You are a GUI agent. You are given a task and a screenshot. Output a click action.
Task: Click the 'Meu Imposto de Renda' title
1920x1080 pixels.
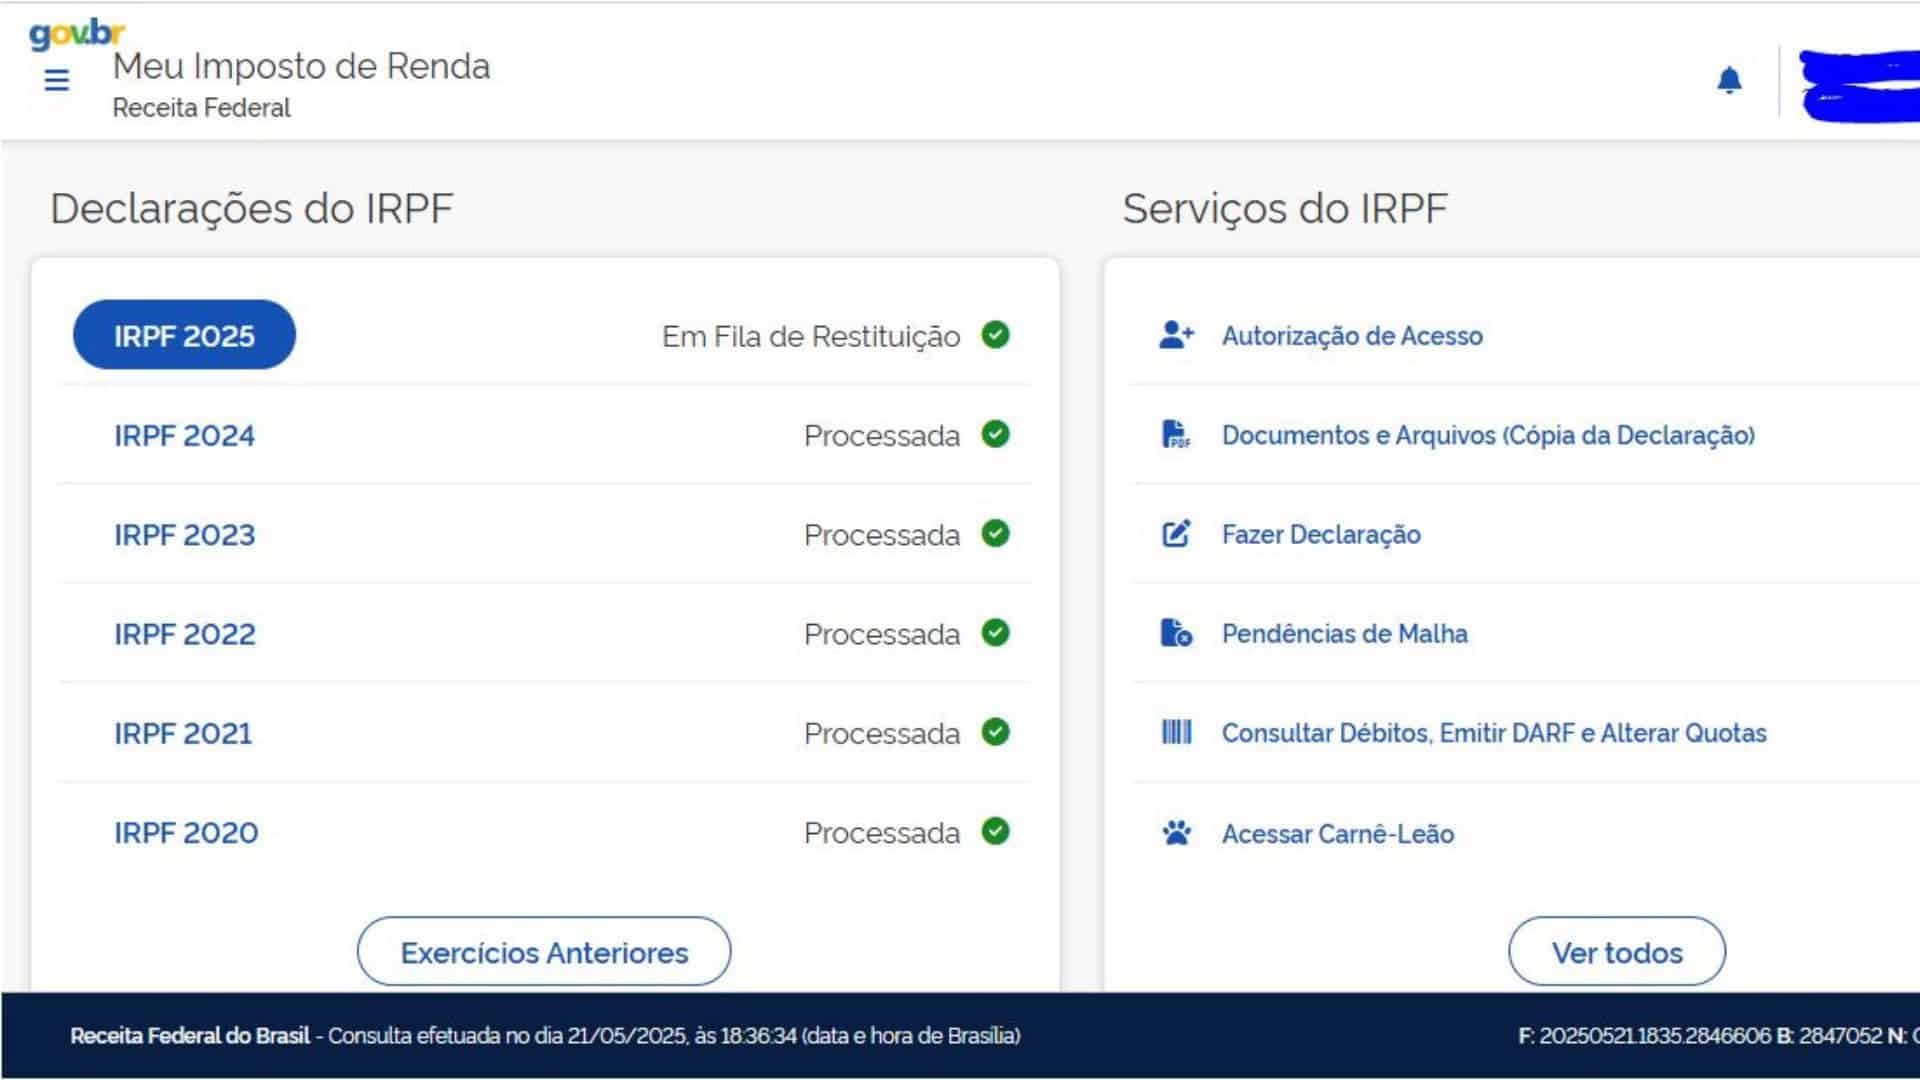point(301,66)
